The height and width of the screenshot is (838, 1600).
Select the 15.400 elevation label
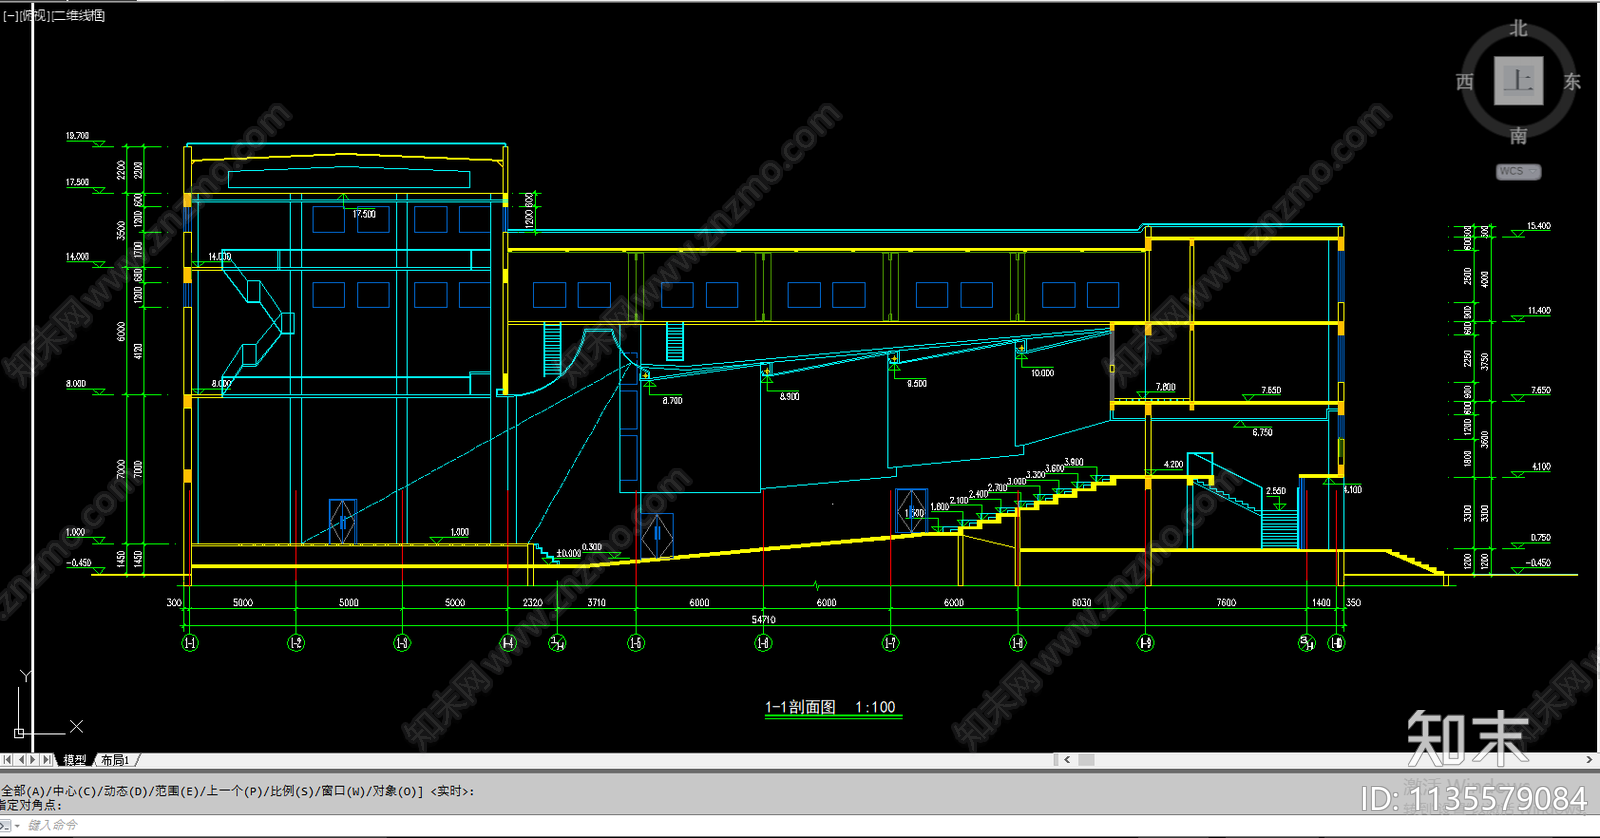click(1539, 226)
